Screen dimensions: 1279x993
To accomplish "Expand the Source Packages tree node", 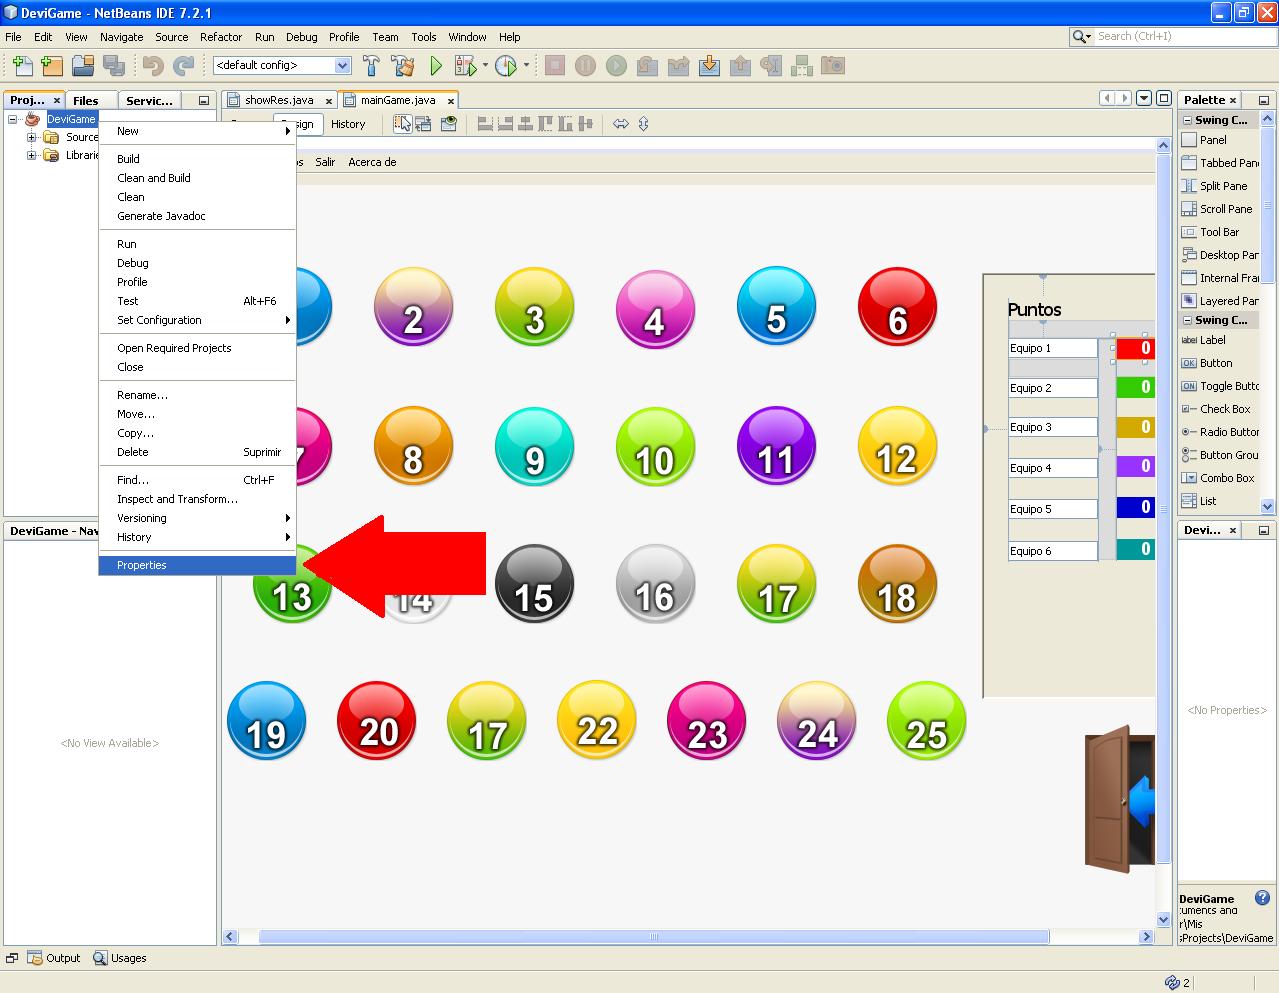I will pos(31,137).
